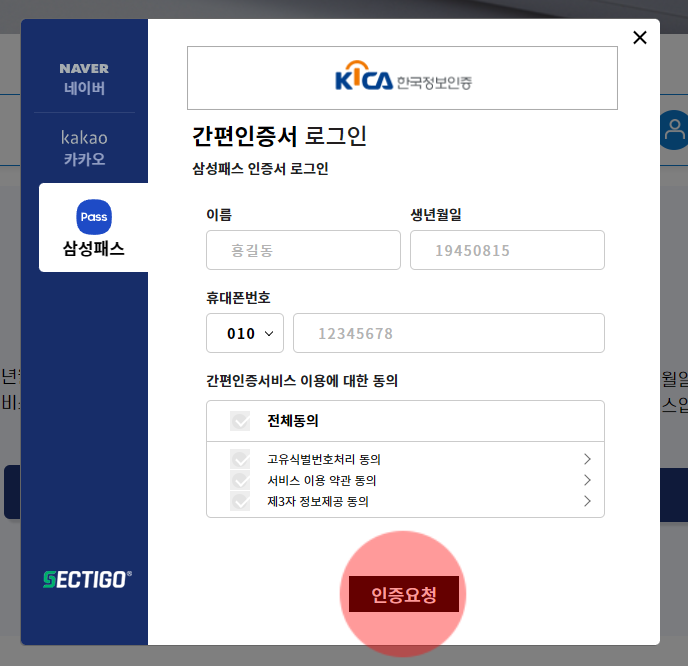Screen dimensions: 688x666
Task: Click the user profile icon in the background page
Action: [x=674, y=130]
